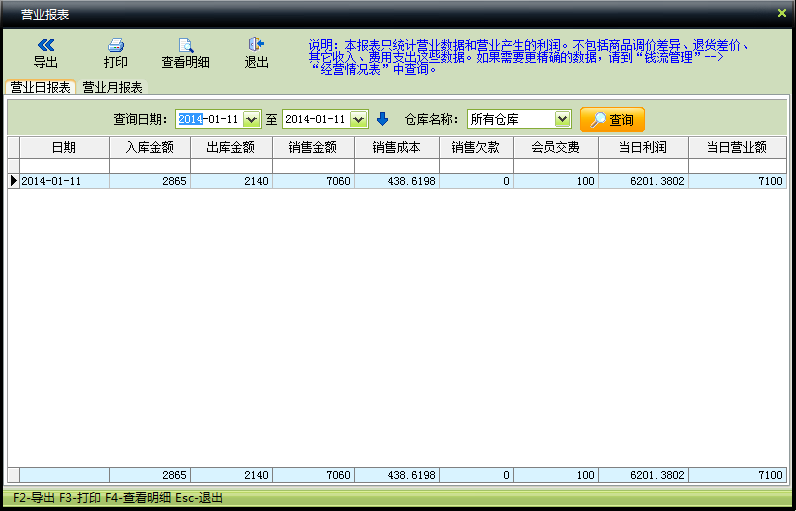Close the 营业报表 window

[782, 14]
